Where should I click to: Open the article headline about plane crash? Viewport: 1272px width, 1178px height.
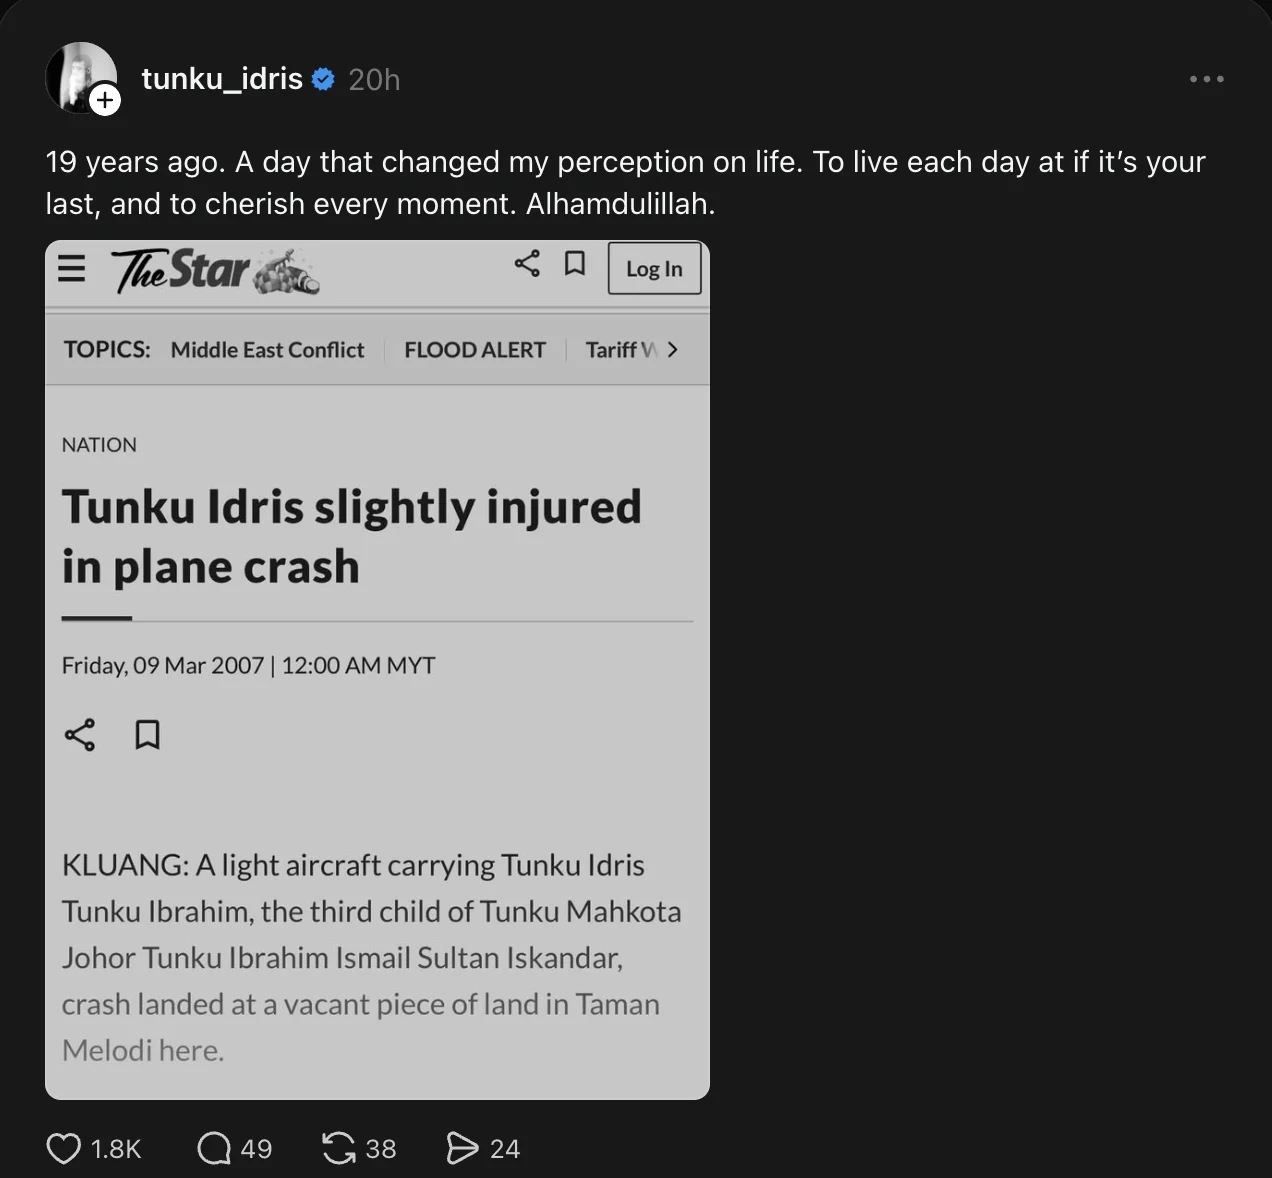click(x=351, y=536)
